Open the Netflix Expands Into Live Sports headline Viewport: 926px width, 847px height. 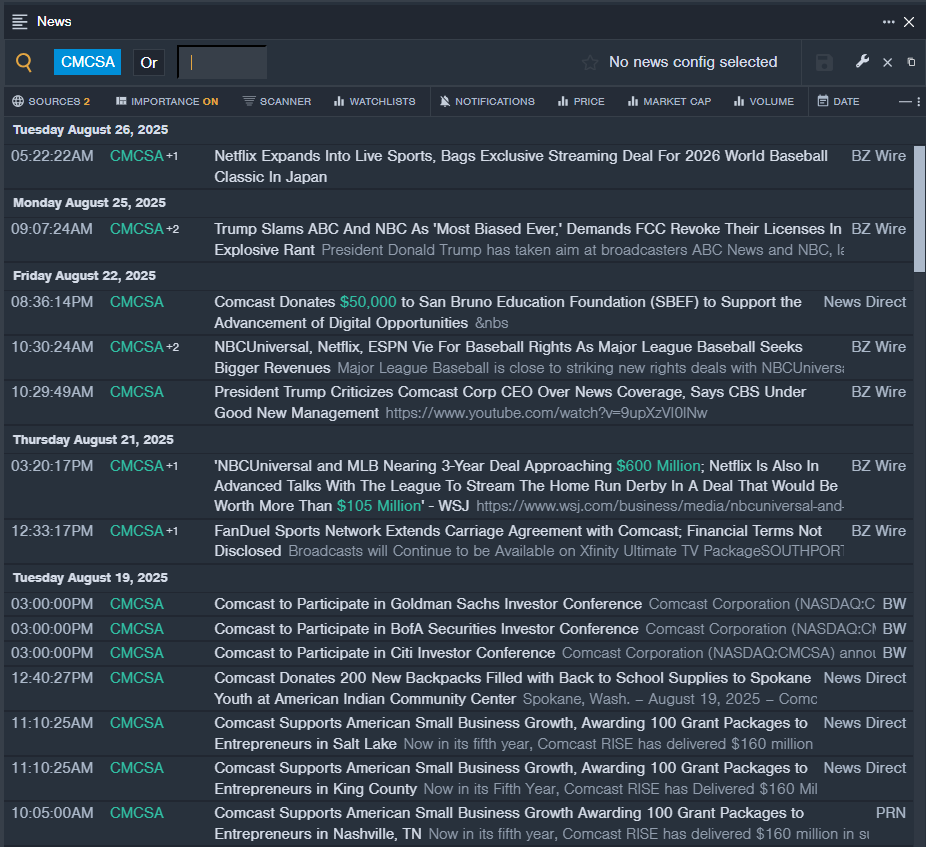[520, 167]
